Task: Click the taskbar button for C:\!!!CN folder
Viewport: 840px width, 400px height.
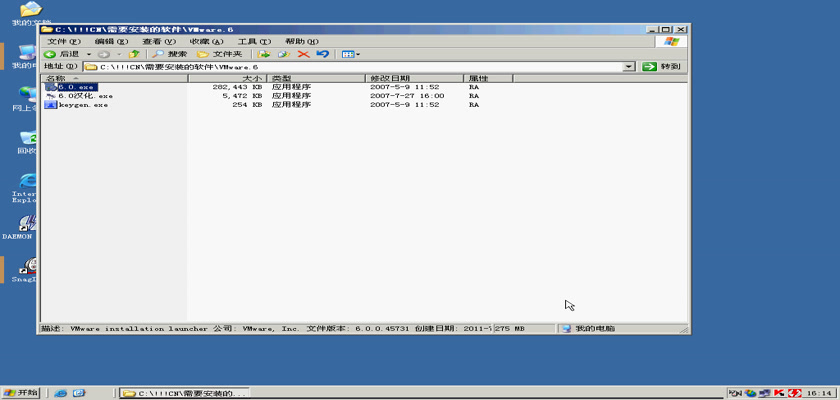Action: [184, 393]
